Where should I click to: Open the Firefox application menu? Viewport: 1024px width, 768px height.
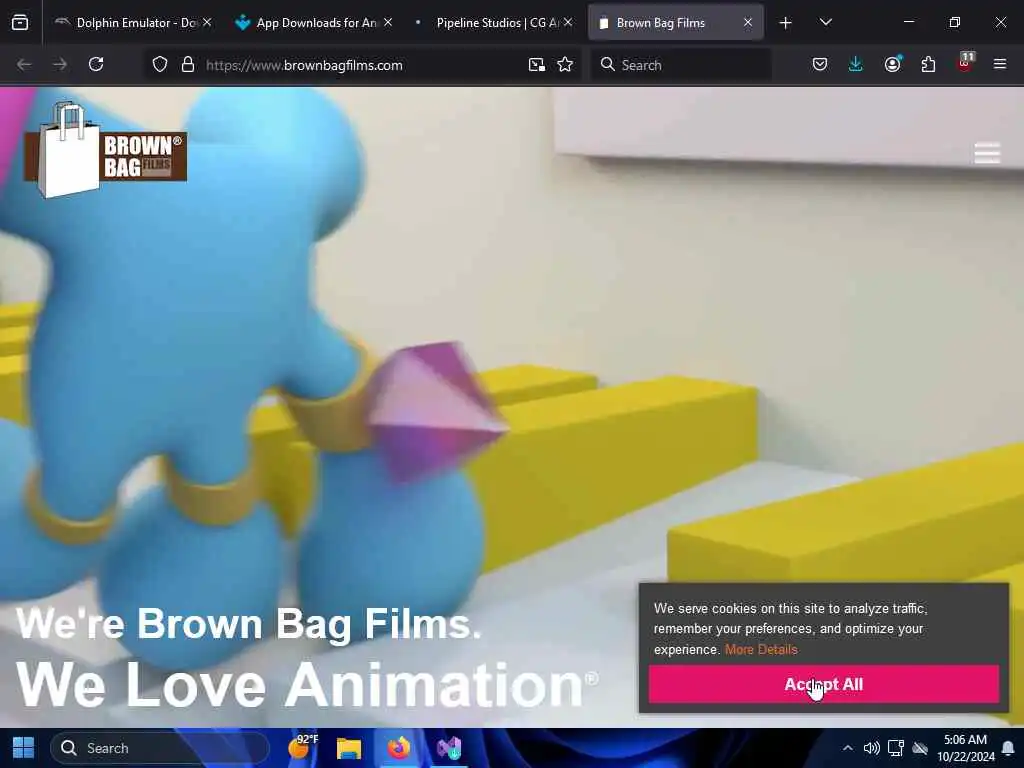pyautogui.click(x=1000, y=64)
